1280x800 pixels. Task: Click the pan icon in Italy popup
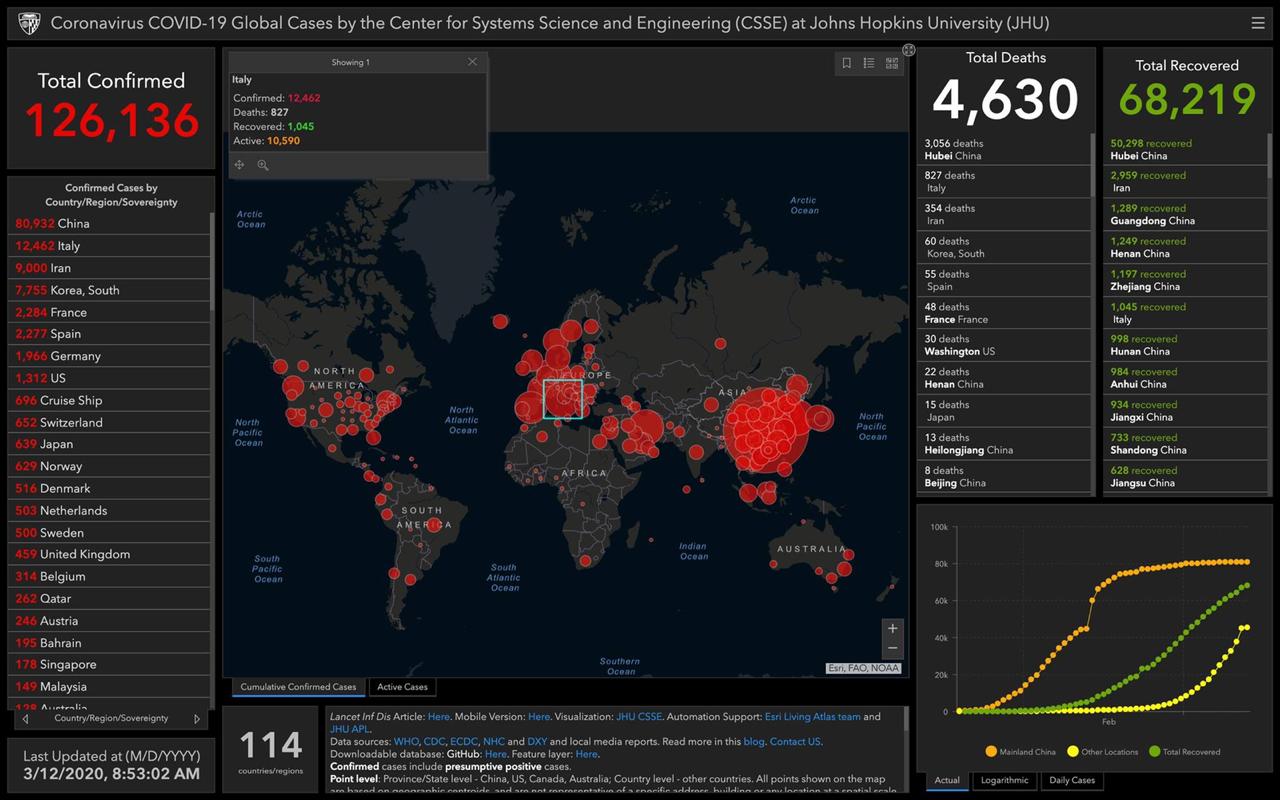pyautogui.click(x=240, y=165)
